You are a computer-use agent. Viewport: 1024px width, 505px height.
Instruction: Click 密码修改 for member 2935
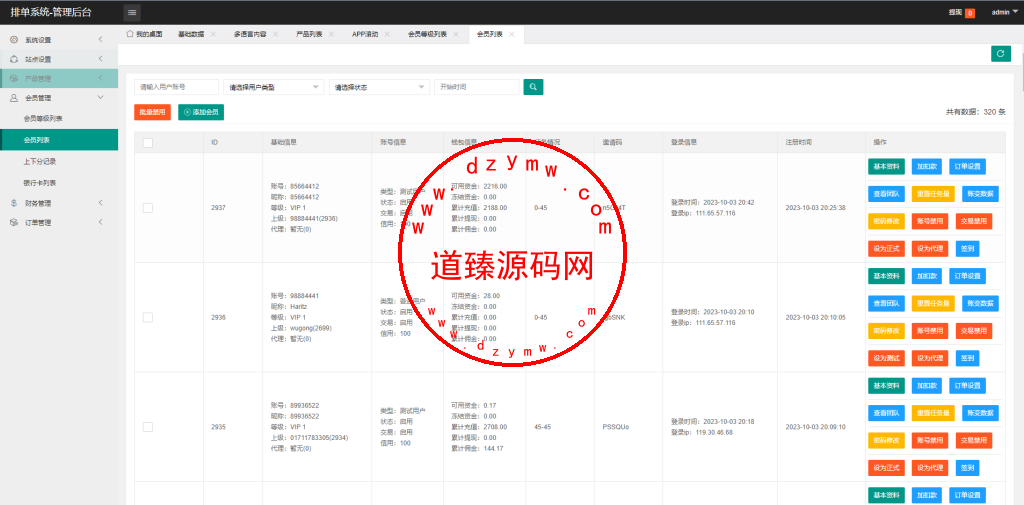tap(886, 440)
